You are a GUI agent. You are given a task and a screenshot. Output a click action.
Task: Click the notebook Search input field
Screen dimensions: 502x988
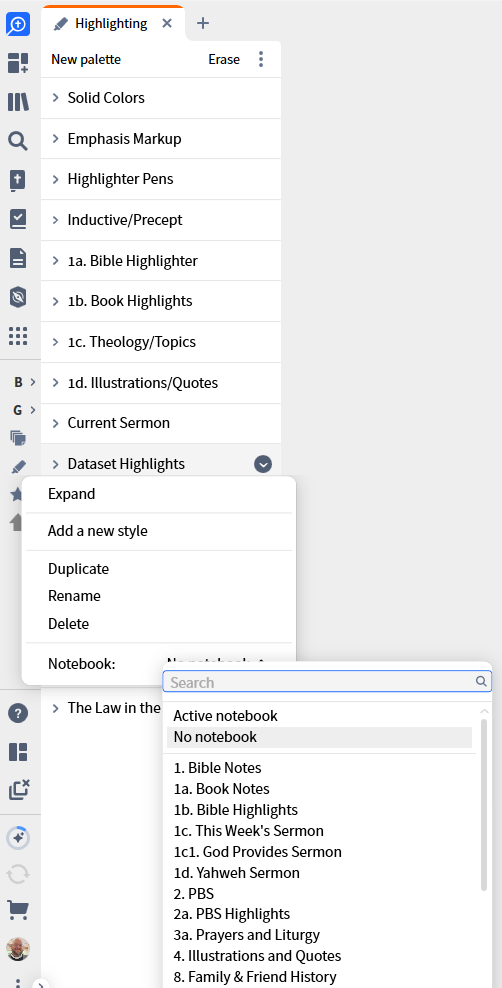pyautogui.click(x=328, y=682)
